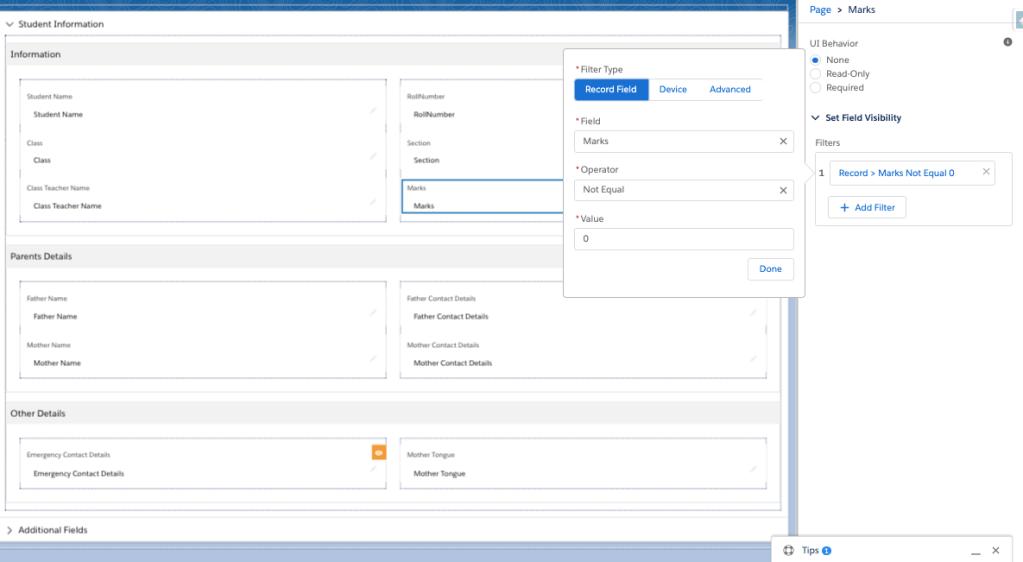Clear the Marks value in Field box
Image resolution: width=1023 pixels, height=562 pixels.
[x=783, y=142]
